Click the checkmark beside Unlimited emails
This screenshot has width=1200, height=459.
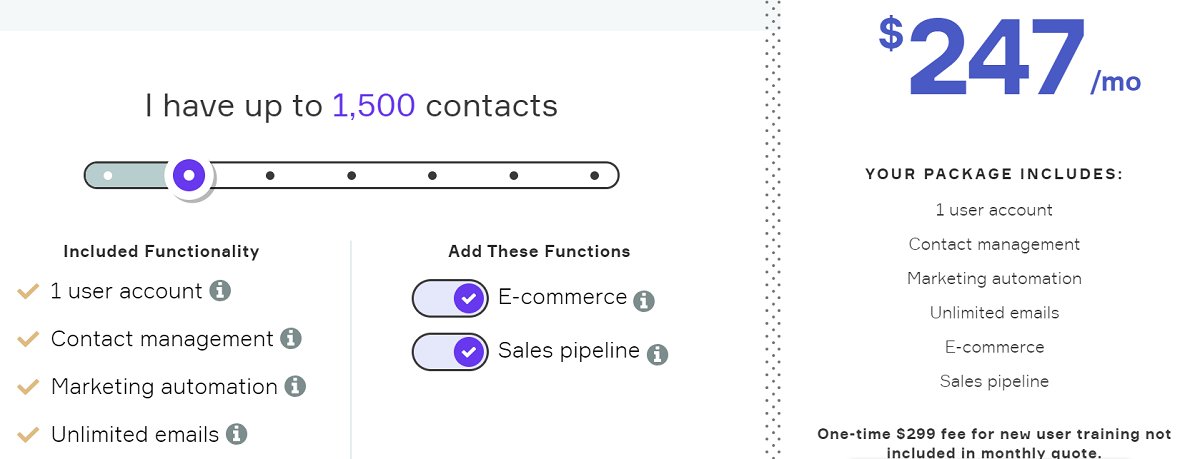click(28, 435)
